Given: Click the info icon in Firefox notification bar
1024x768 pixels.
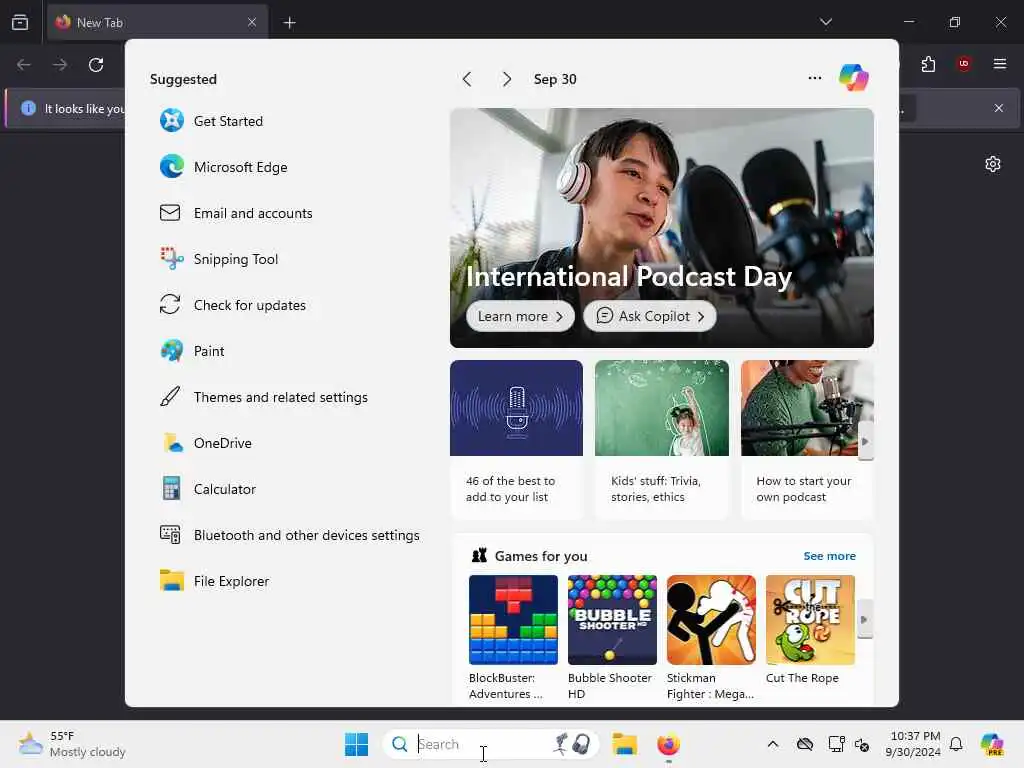Looking at the screenshot, I should point(28,108).
